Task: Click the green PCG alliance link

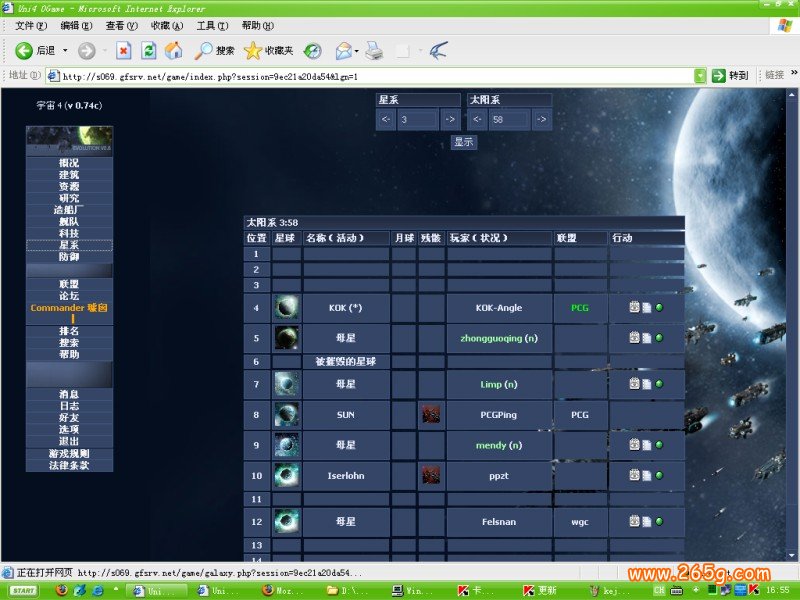Action: pos(580,308)
